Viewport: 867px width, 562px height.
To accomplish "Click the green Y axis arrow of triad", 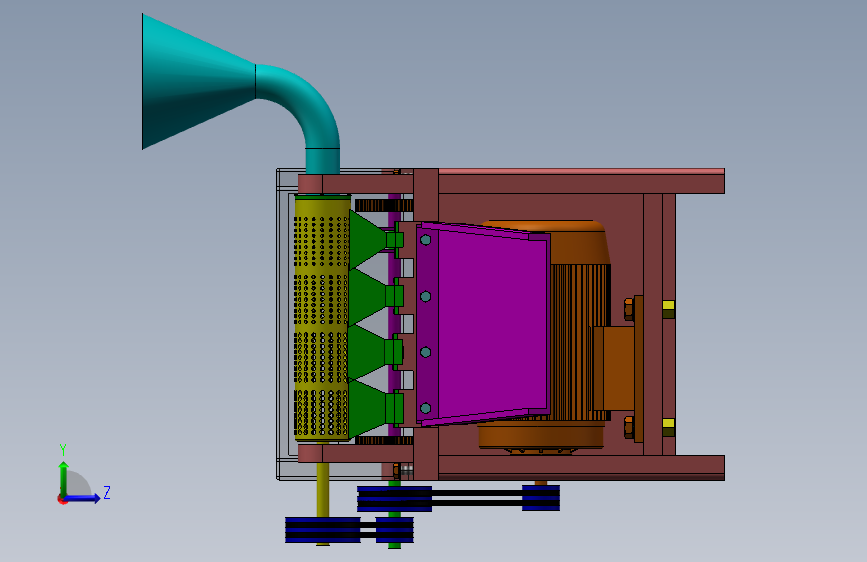I will click(x=64, y=478).
